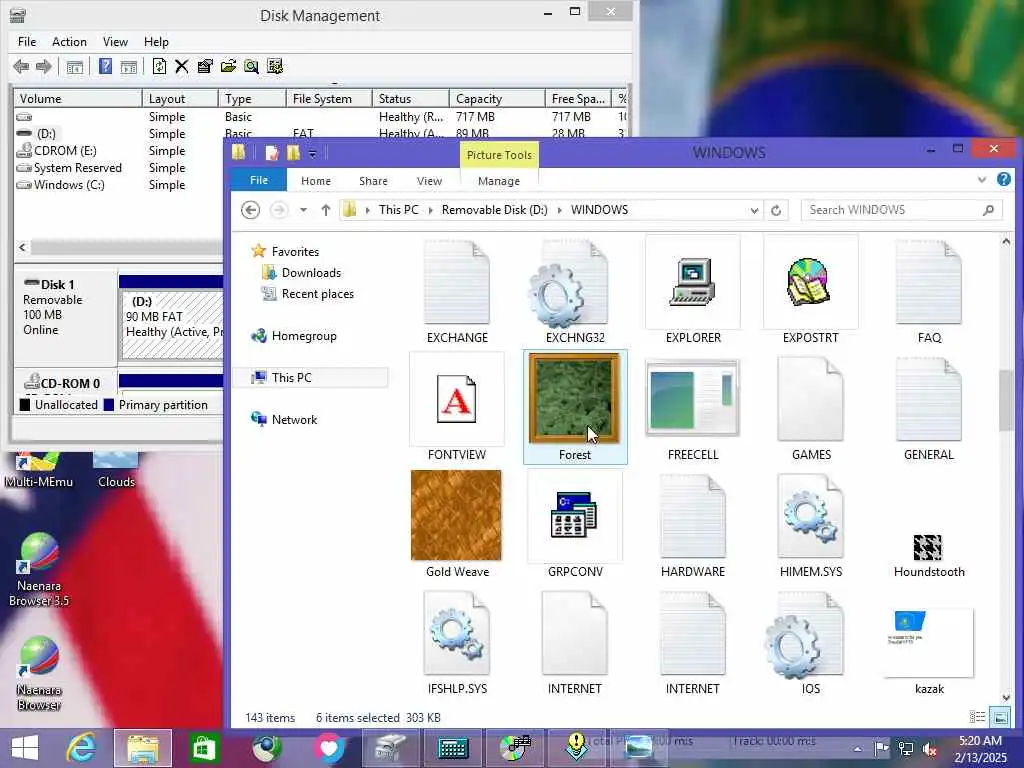Select the EXCHANGE text file
1024x768 pixels.
[x=456, y=291]
